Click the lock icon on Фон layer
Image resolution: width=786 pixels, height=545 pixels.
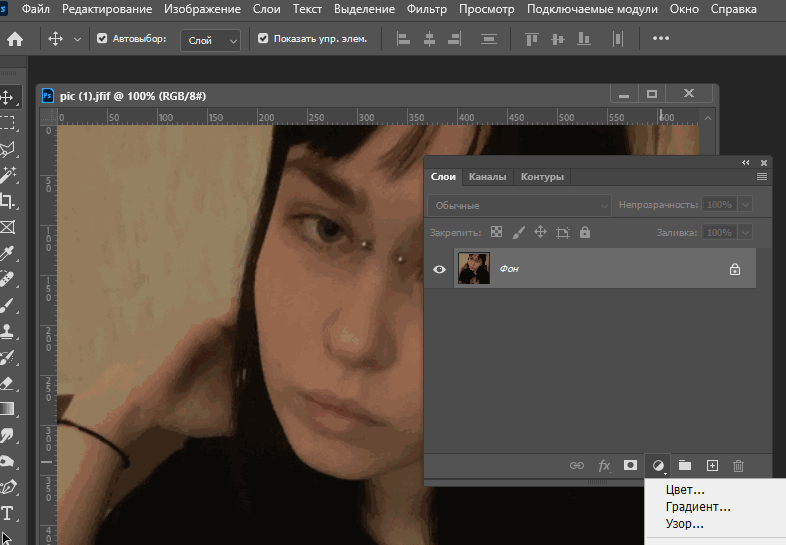pyautogui.click(x=734, y=269)
